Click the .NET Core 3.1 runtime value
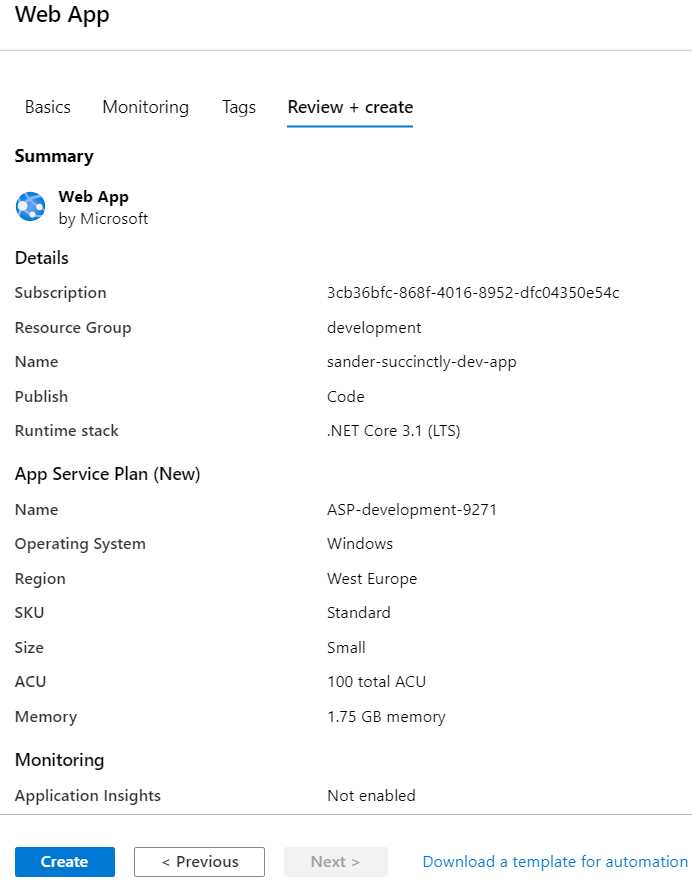This screenshot has width=692, height=883. coord(393,430)
